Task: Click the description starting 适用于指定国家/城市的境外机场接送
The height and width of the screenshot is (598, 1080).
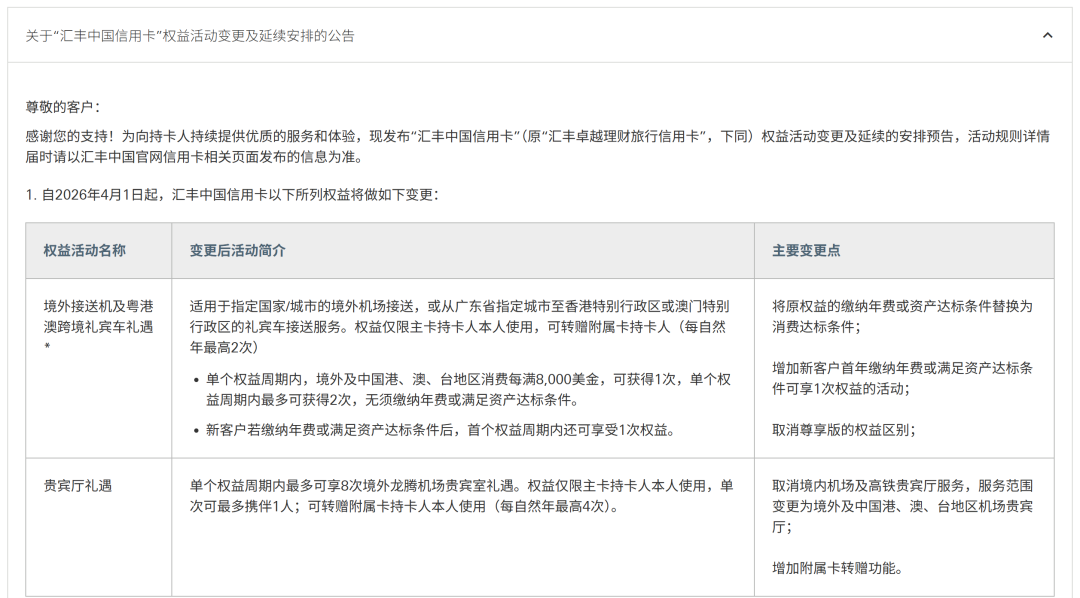Action: pos(459,327)
